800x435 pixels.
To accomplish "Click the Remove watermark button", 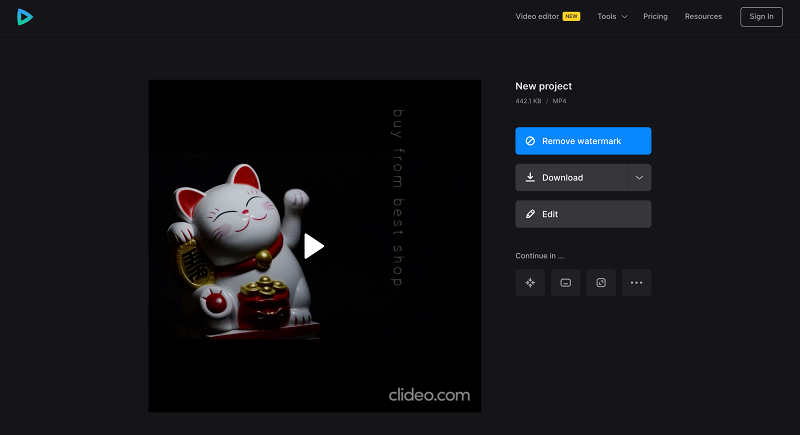I will [583, 141].
